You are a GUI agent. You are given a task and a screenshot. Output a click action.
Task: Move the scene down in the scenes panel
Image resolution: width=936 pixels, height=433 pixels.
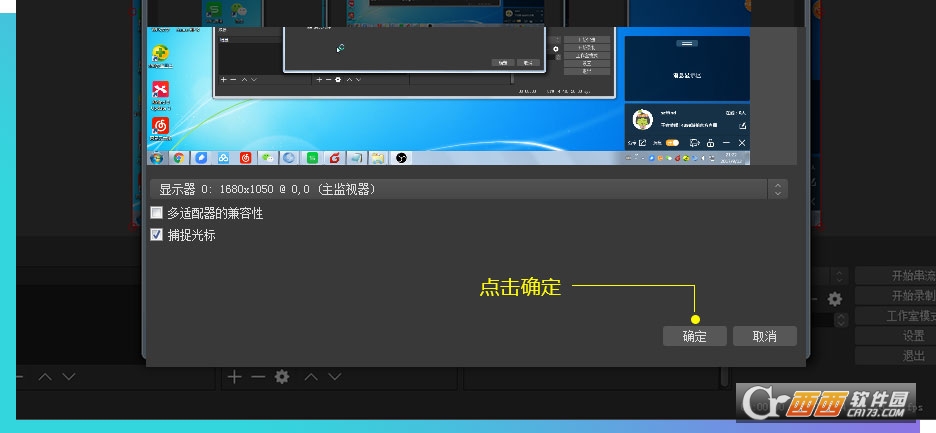(x=69, y=377)
